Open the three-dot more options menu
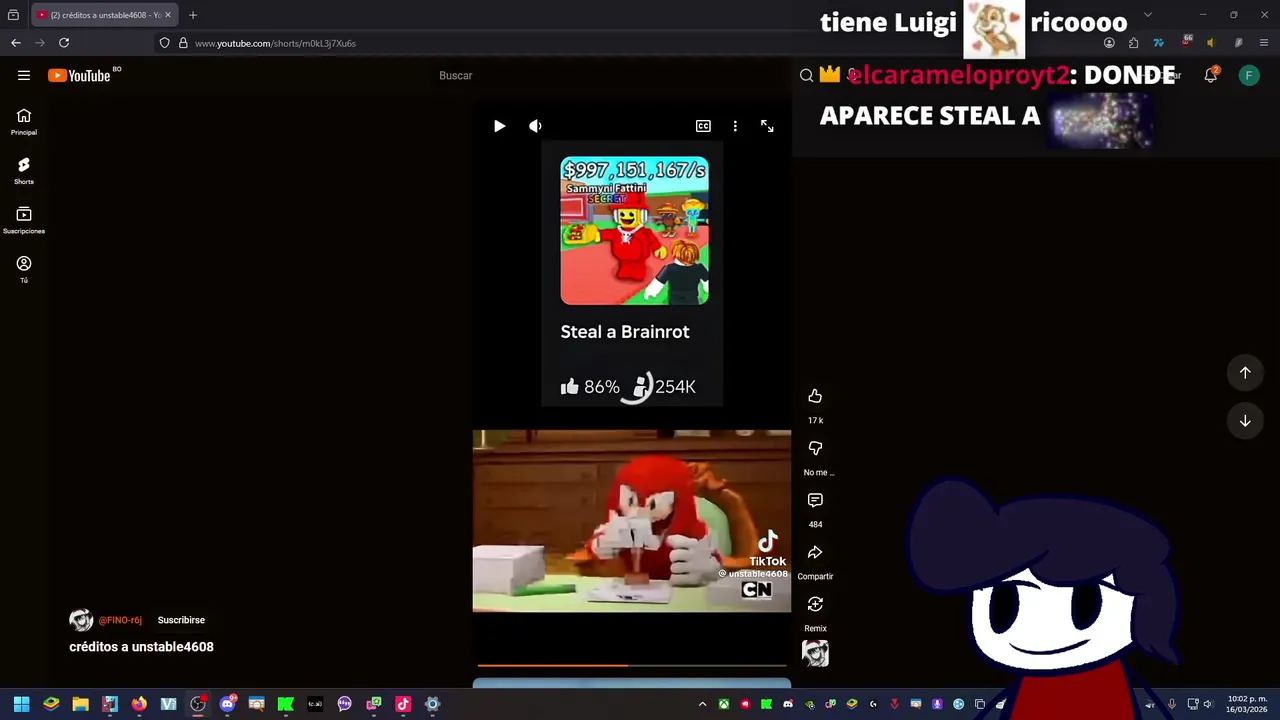 click(x=735, y=126)
